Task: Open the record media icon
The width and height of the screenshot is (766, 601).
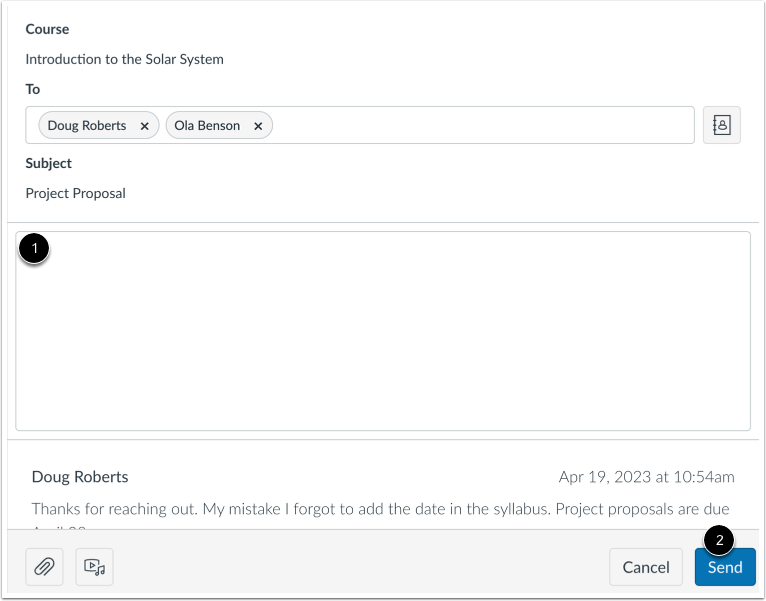Action: [94, 567]
